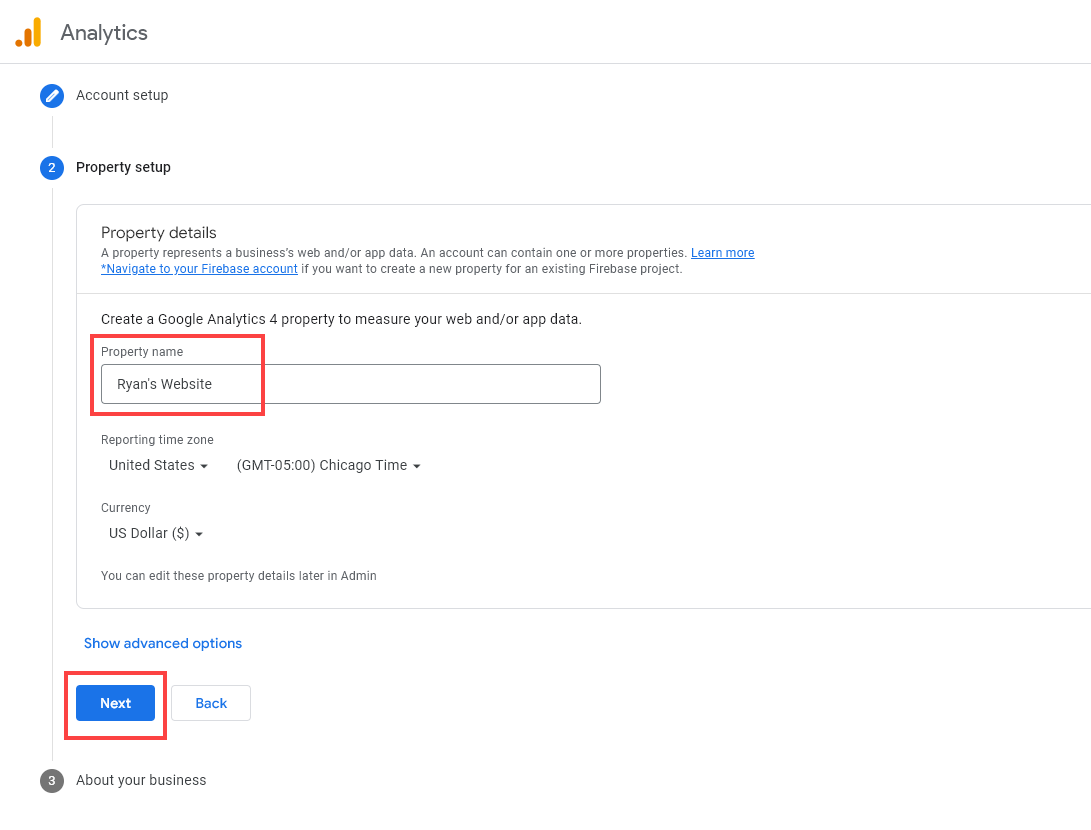Click the Google Analytics logo icon
Viewport: 1091px width, 830px height.
(x=28, y=32)
